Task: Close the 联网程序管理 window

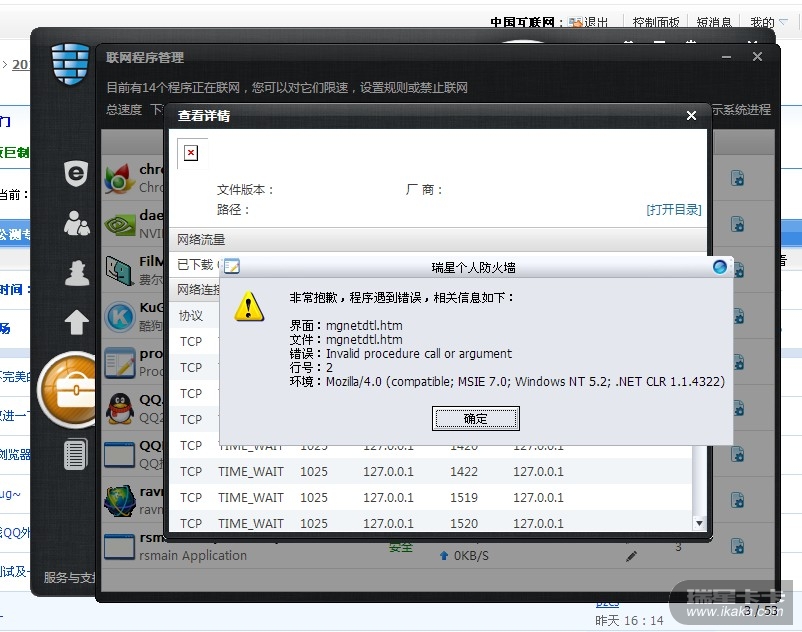Action: pos(758,56)
